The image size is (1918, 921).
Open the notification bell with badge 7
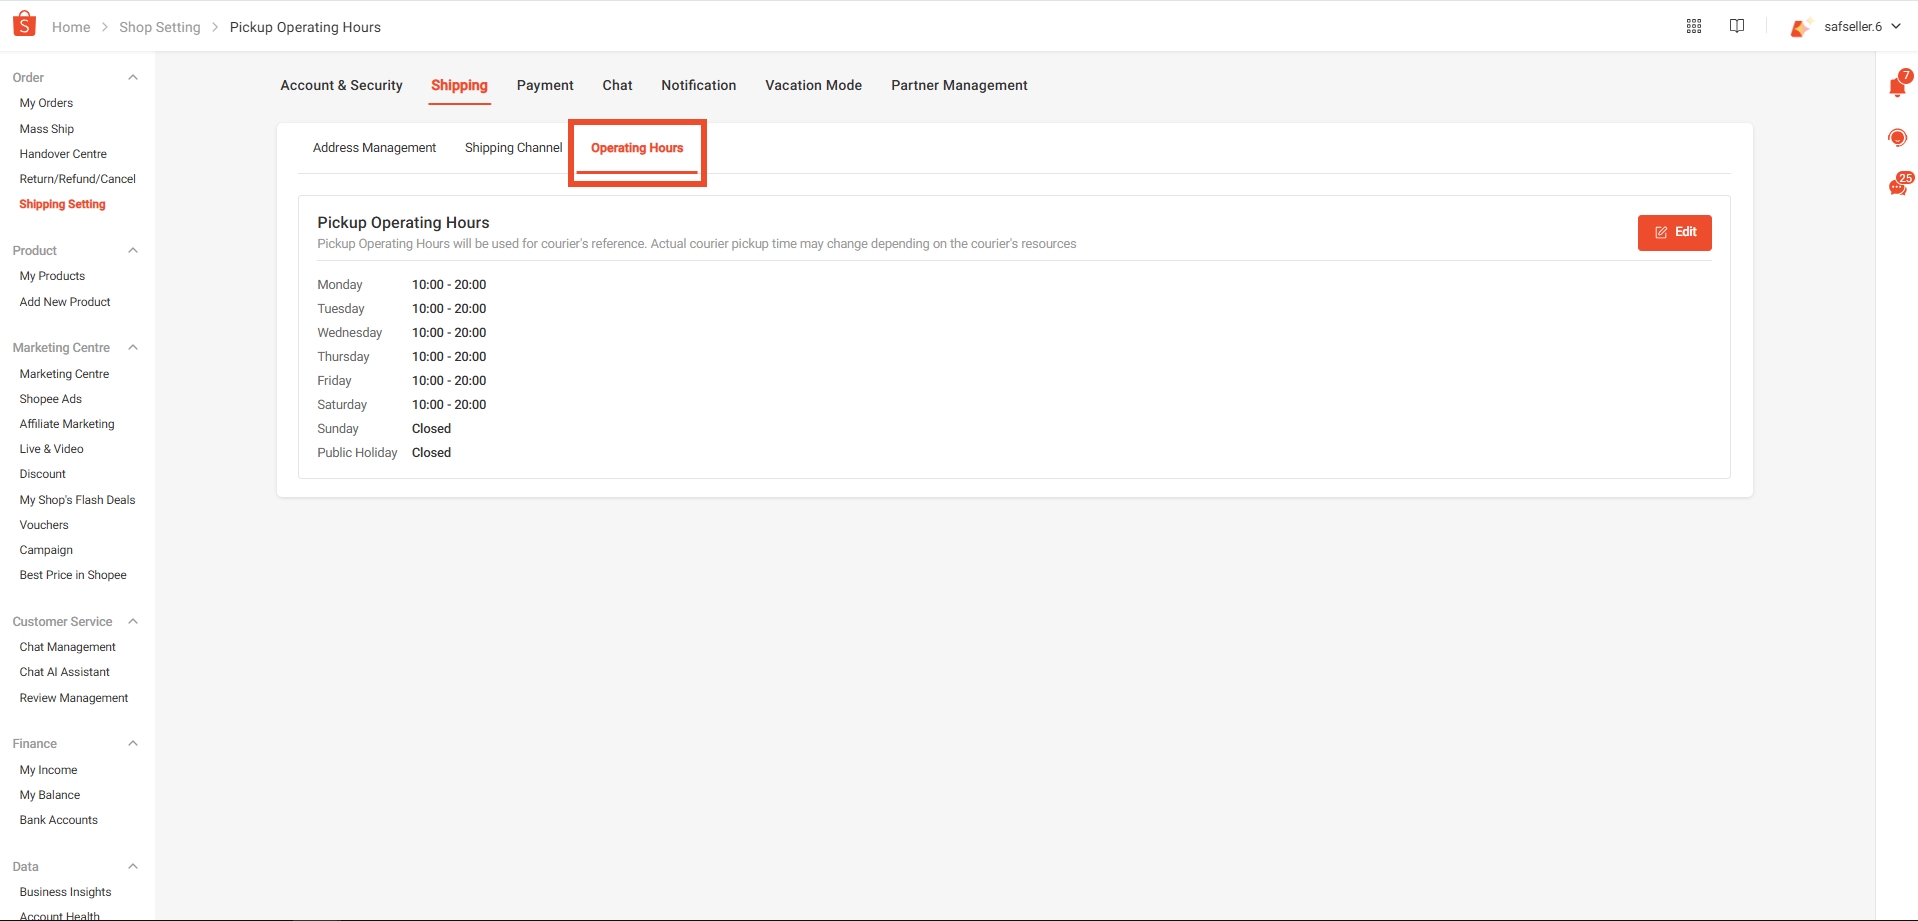point(1898,86)
